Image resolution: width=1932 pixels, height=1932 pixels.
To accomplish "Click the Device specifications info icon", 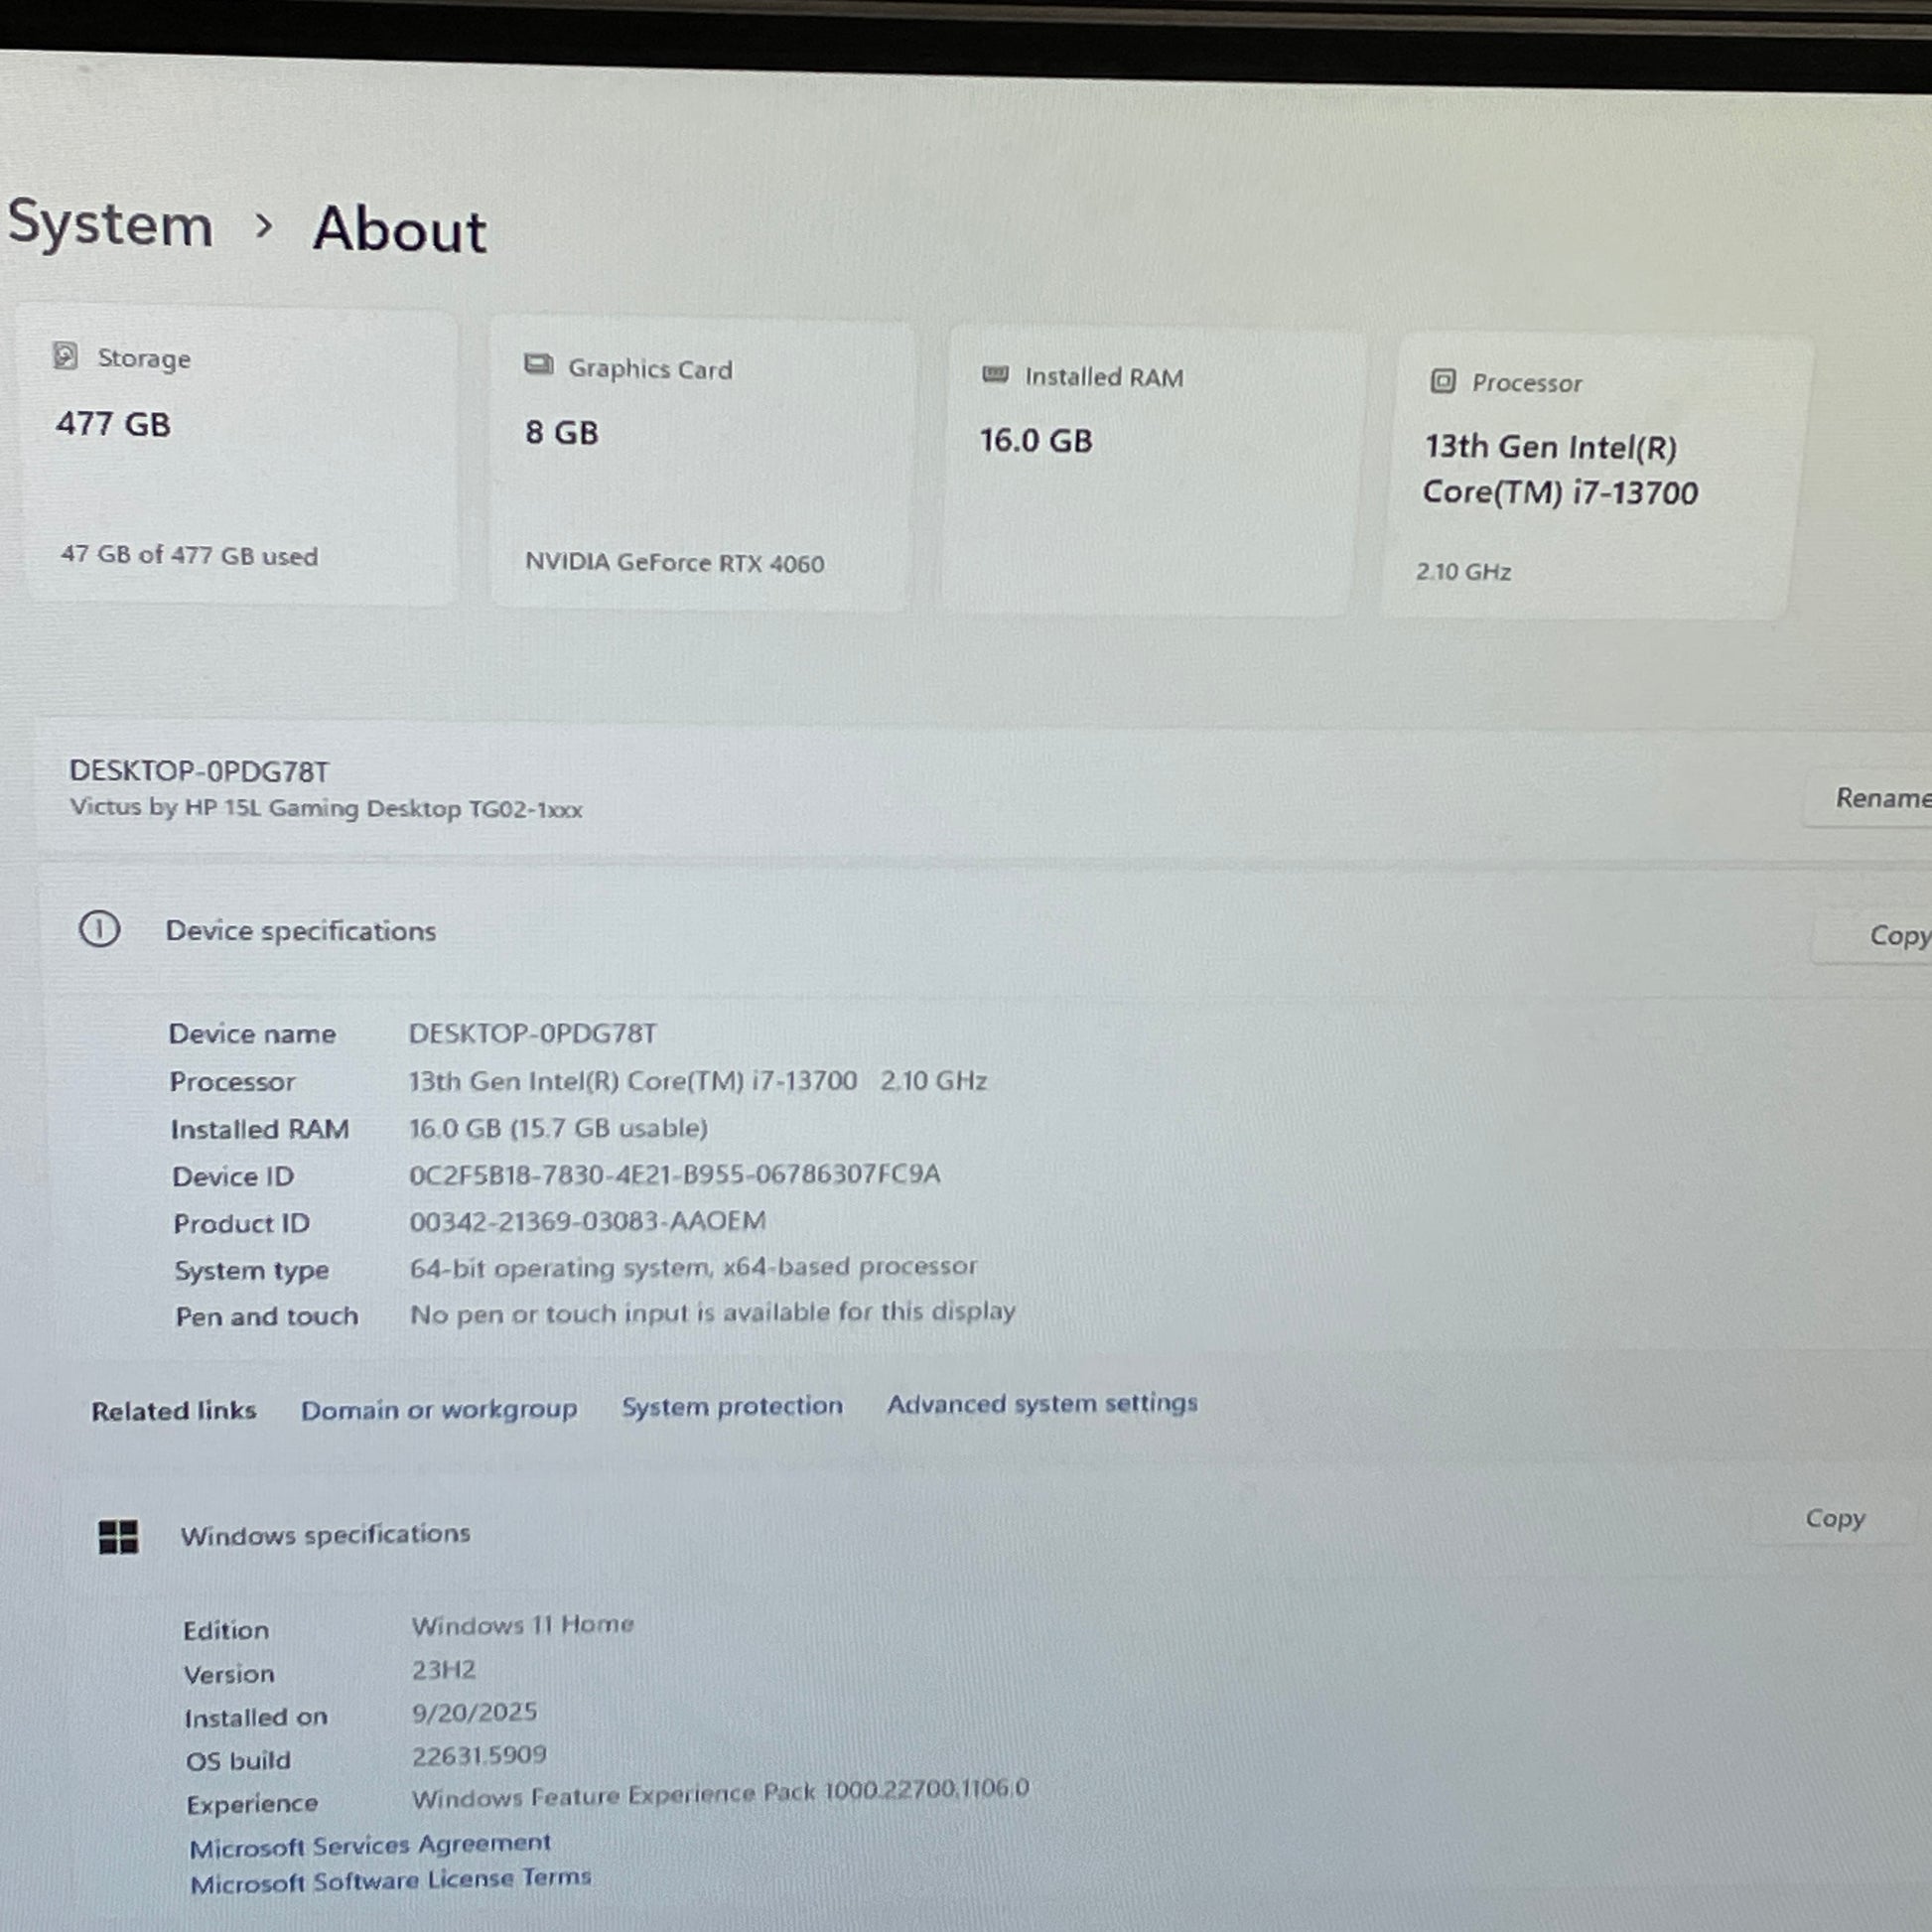I will tap(99, 929).
